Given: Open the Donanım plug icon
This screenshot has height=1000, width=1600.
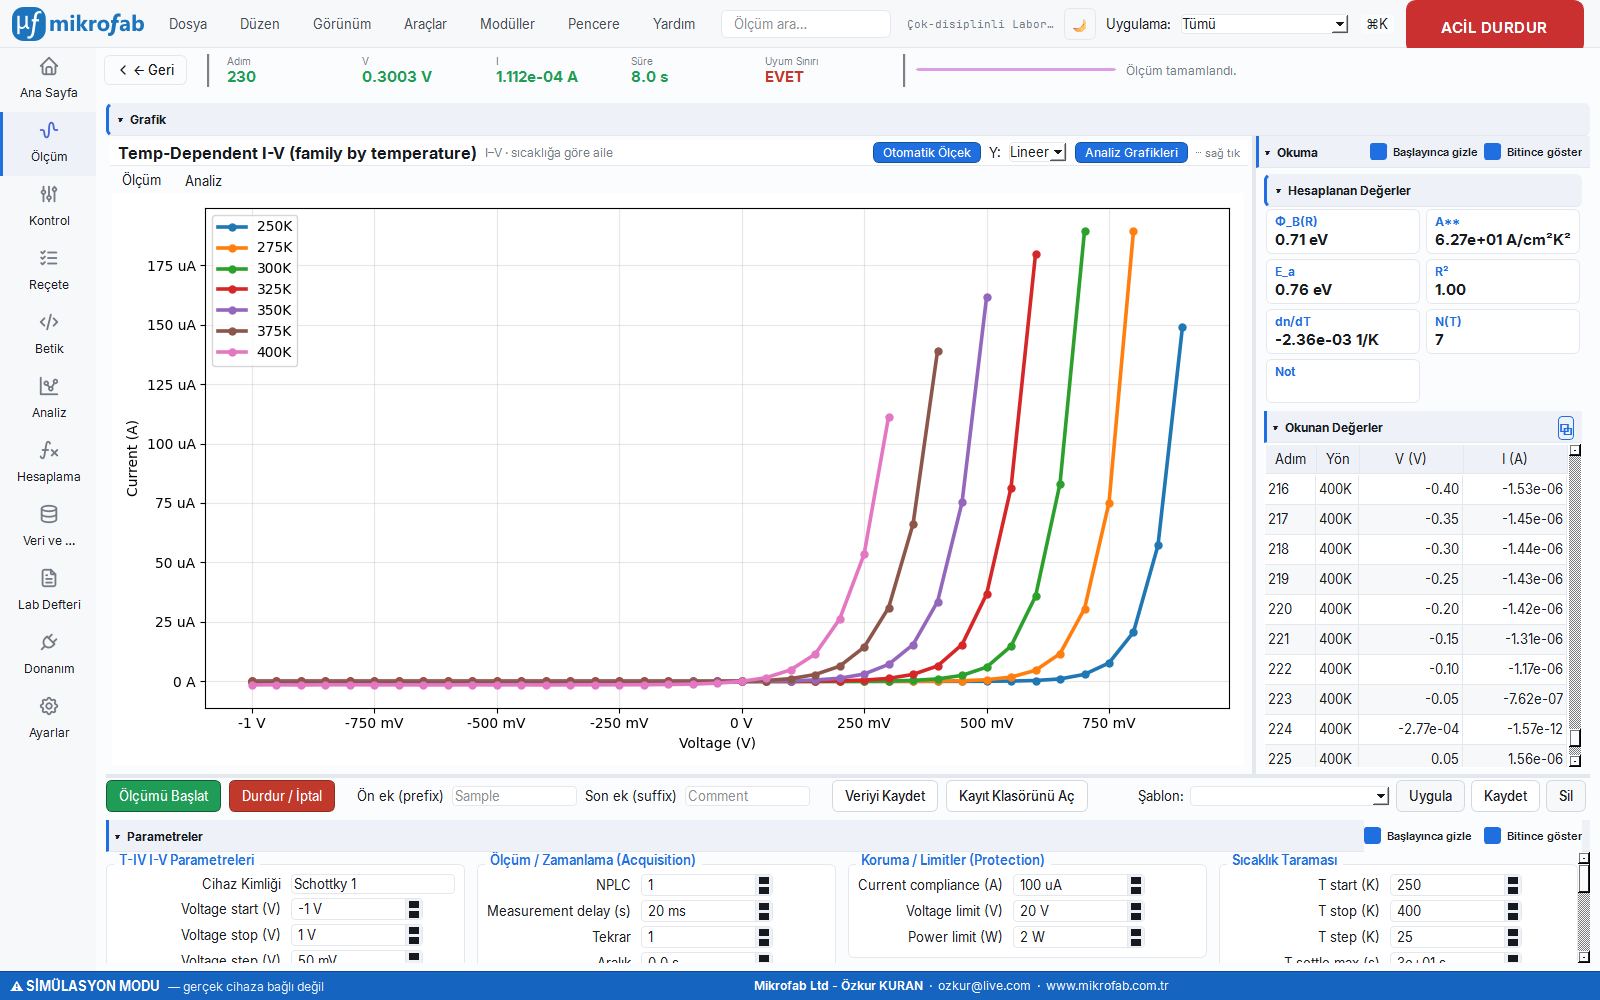Looking at the screenshot, I should [49, 642].
